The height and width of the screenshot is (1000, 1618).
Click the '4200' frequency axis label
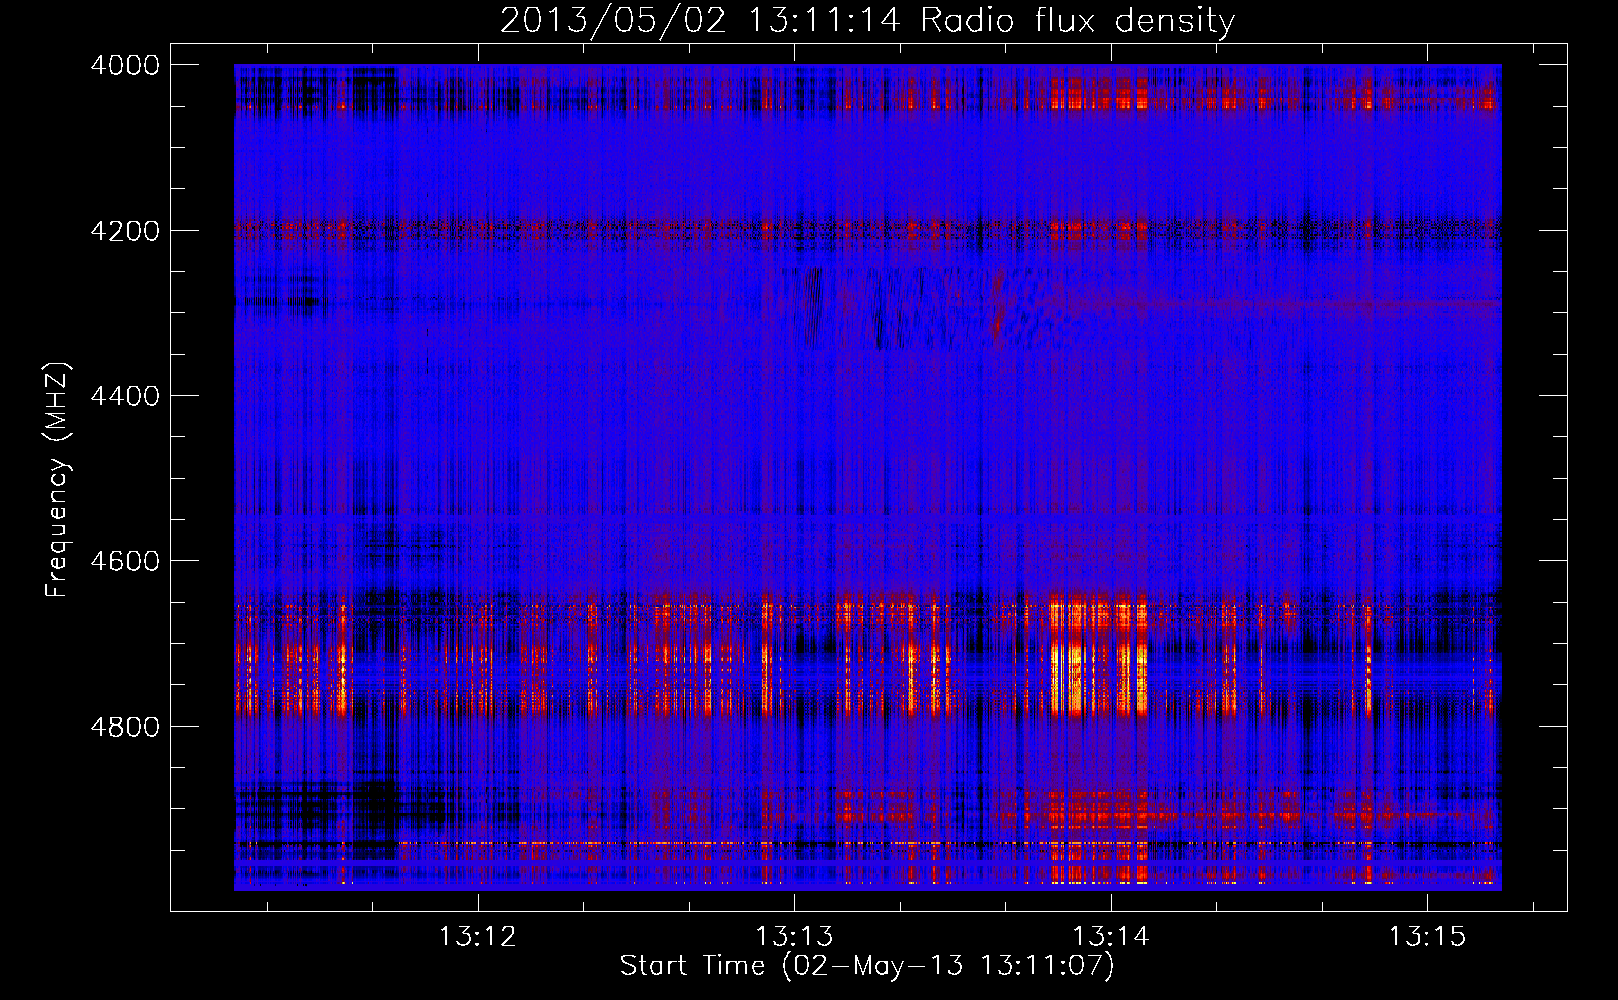point(125,231)
